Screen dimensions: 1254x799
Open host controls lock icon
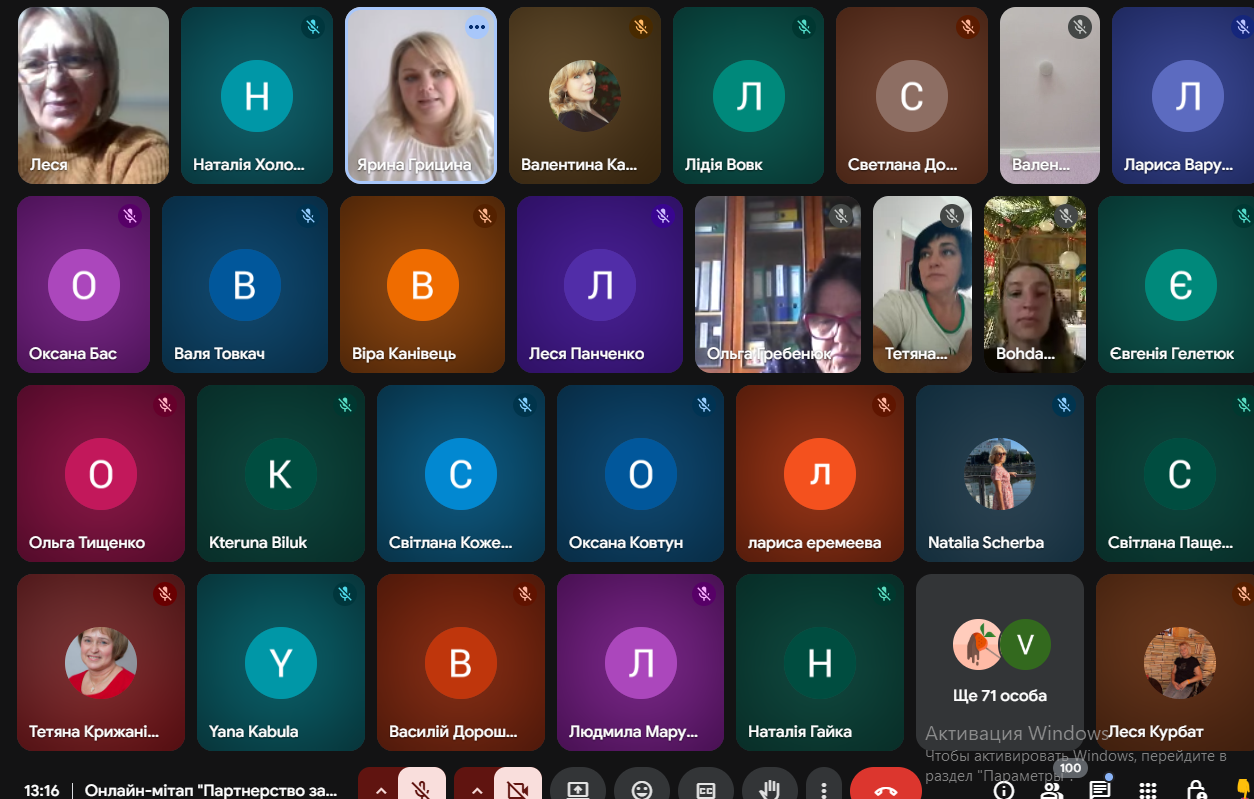[x=1196, y=790]
